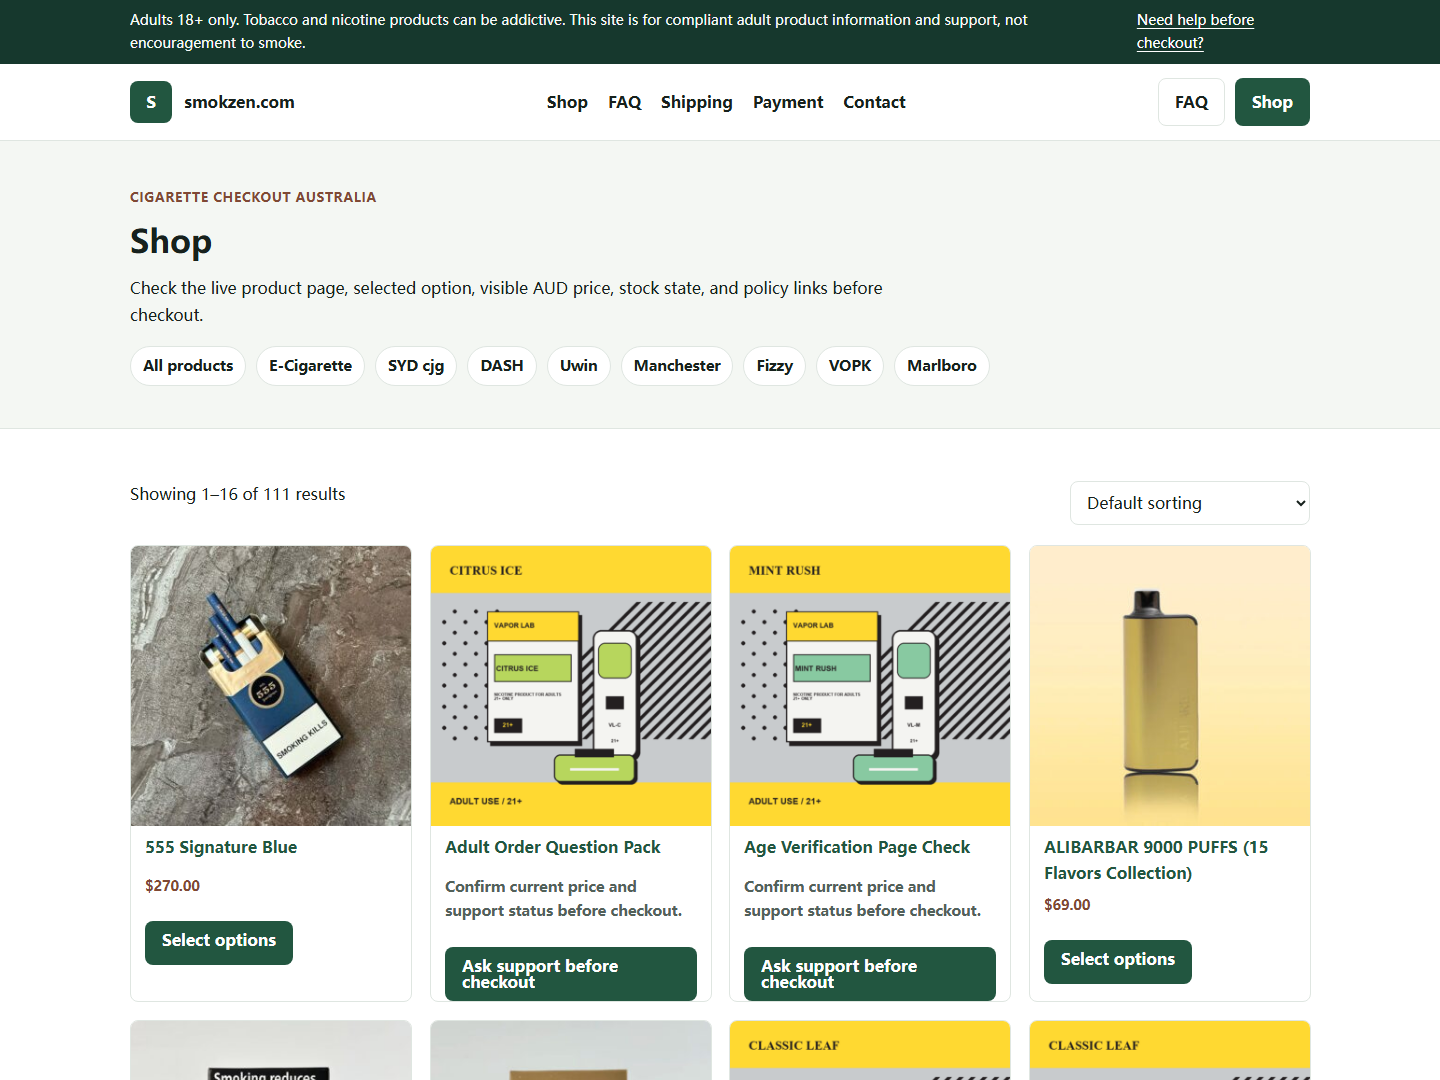Open the Default sorting dropdown

(x=1190, y=503)
